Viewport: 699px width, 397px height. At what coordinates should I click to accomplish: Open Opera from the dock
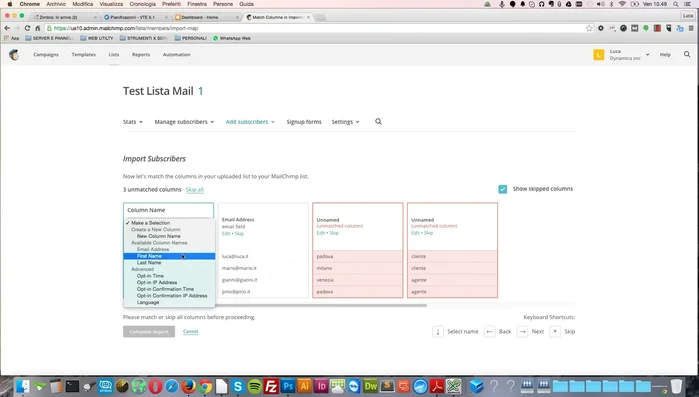(155, 386)
